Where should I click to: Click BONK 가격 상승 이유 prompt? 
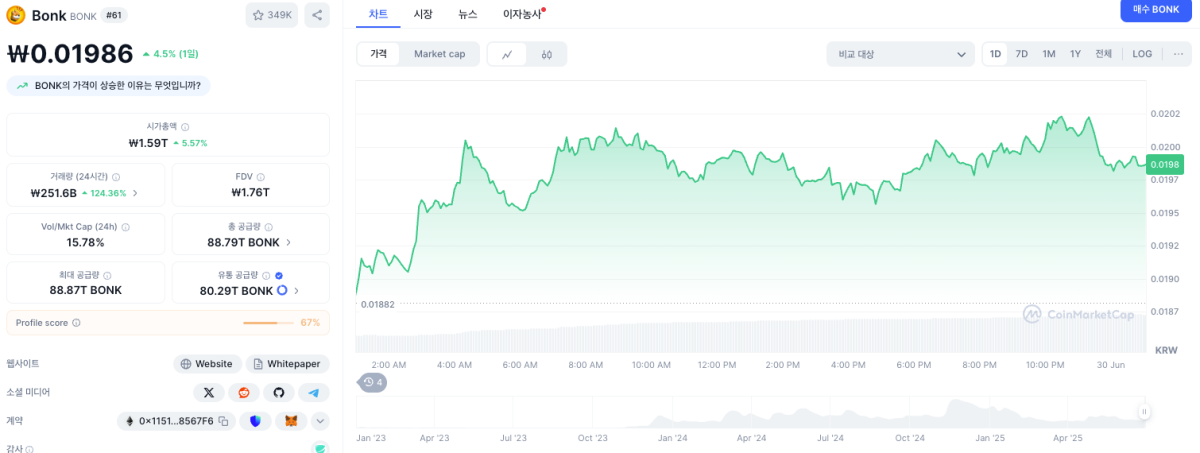[x=108, y=86]
